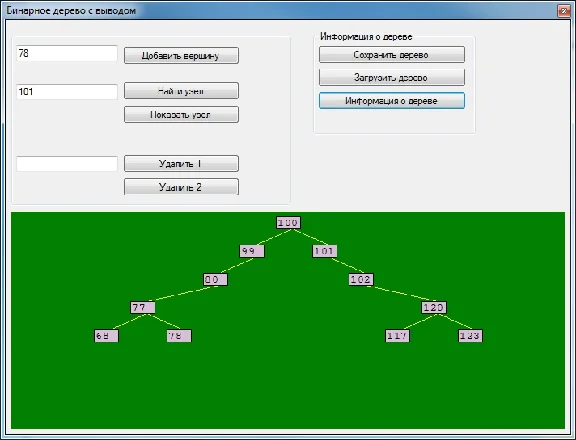Click the 'Информация о дереве' button
The height and width of the screenshot is (440, 576).
click(392, 101)
